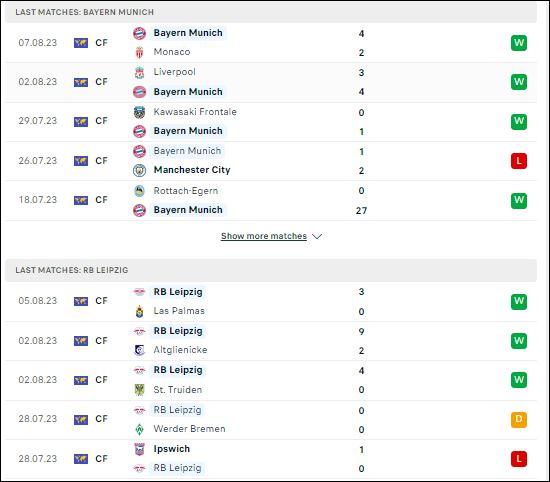Viewport: 550px width, 482px height.
Task: Open the Show more matches link
Action: tap(264, 236)
